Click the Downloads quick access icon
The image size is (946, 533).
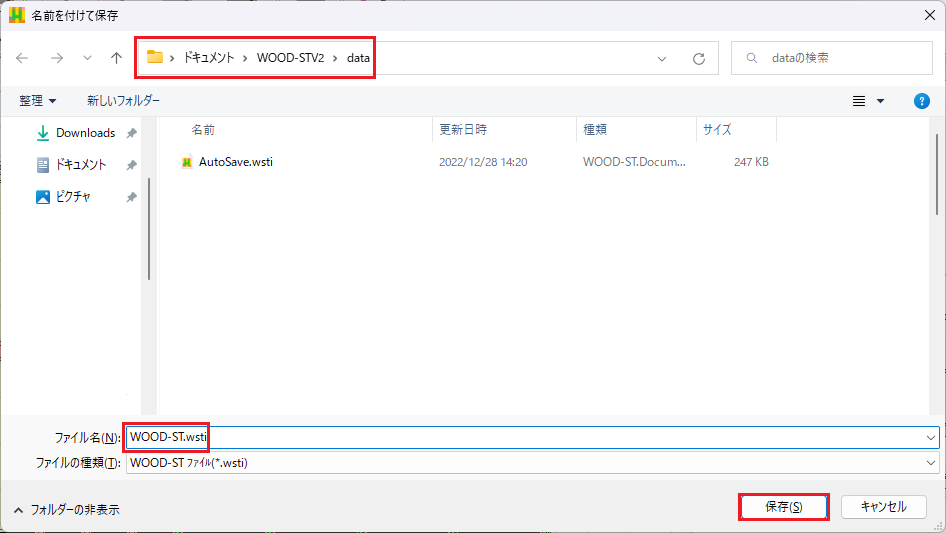[43, 133]
